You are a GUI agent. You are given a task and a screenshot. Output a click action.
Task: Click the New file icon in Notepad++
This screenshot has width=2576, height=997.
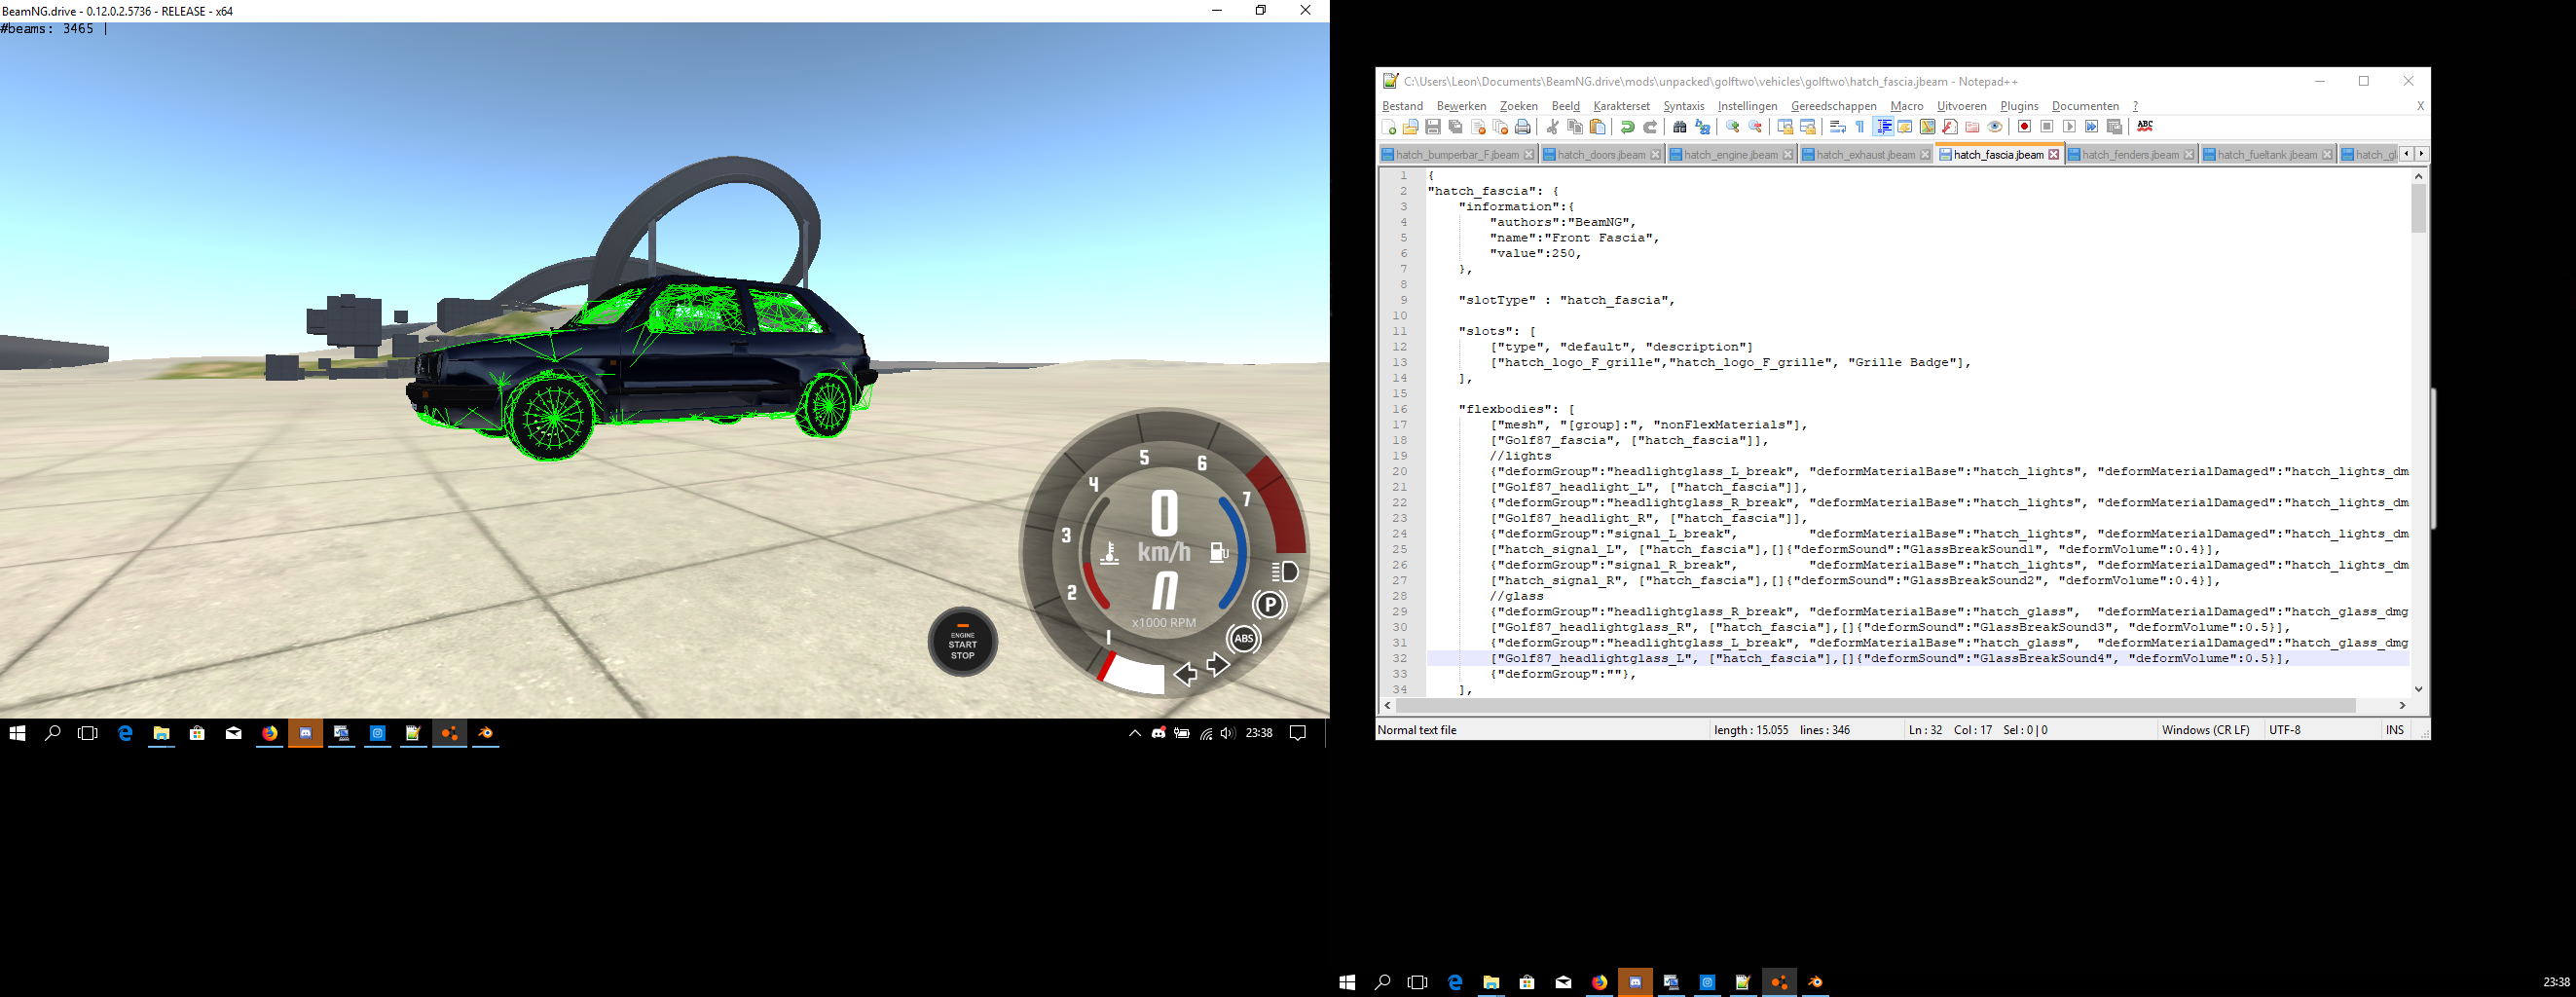(x=1388, y=126)
